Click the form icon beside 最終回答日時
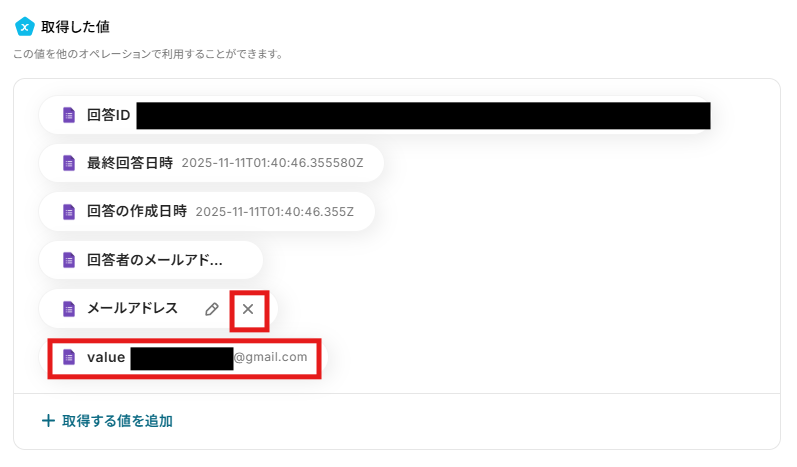Screen dimensions: 797x467 point(69,163)
